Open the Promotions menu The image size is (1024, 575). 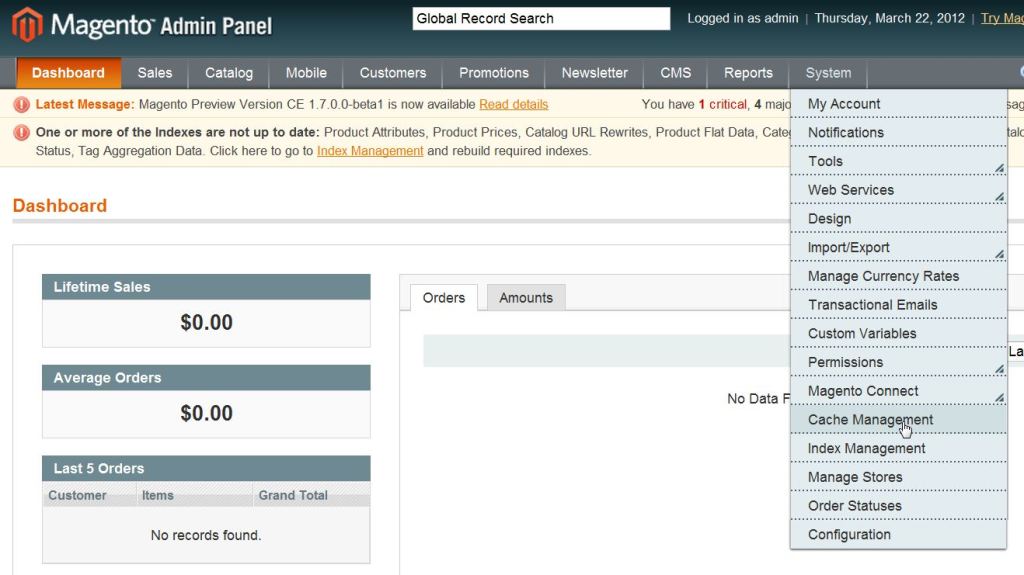point(494,73)
